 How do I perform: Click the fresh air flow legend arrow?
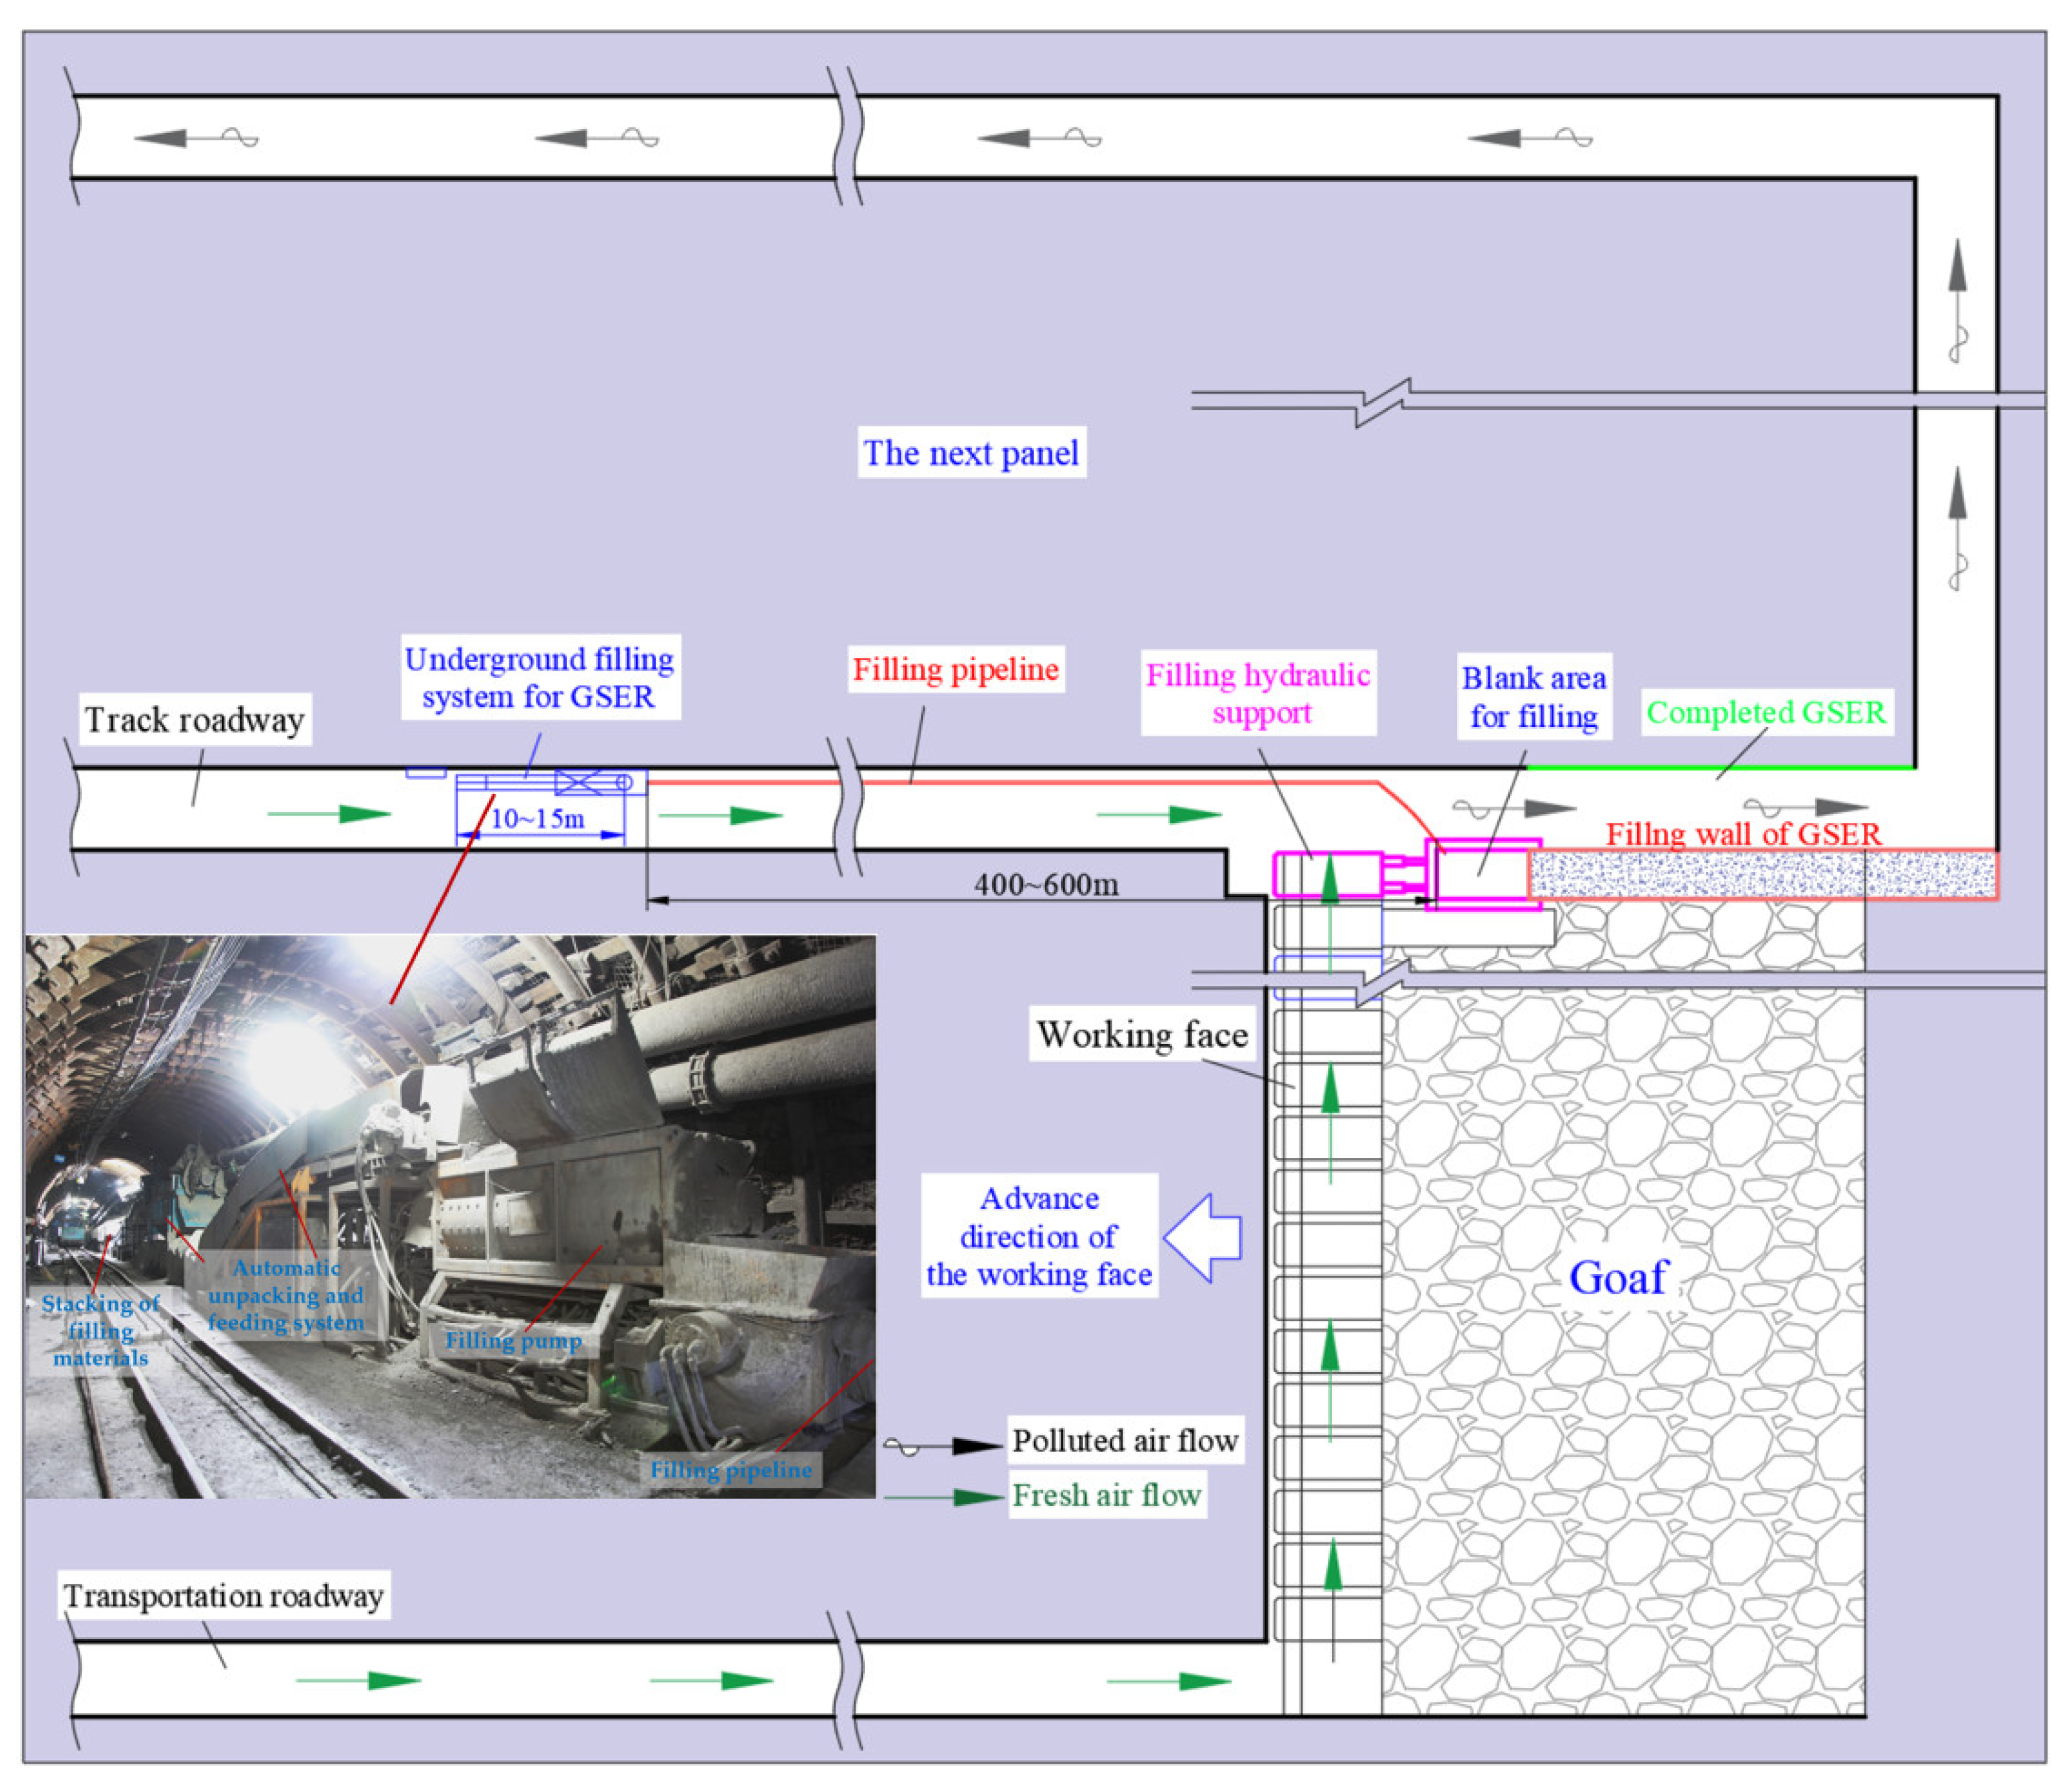(943, 1497)
